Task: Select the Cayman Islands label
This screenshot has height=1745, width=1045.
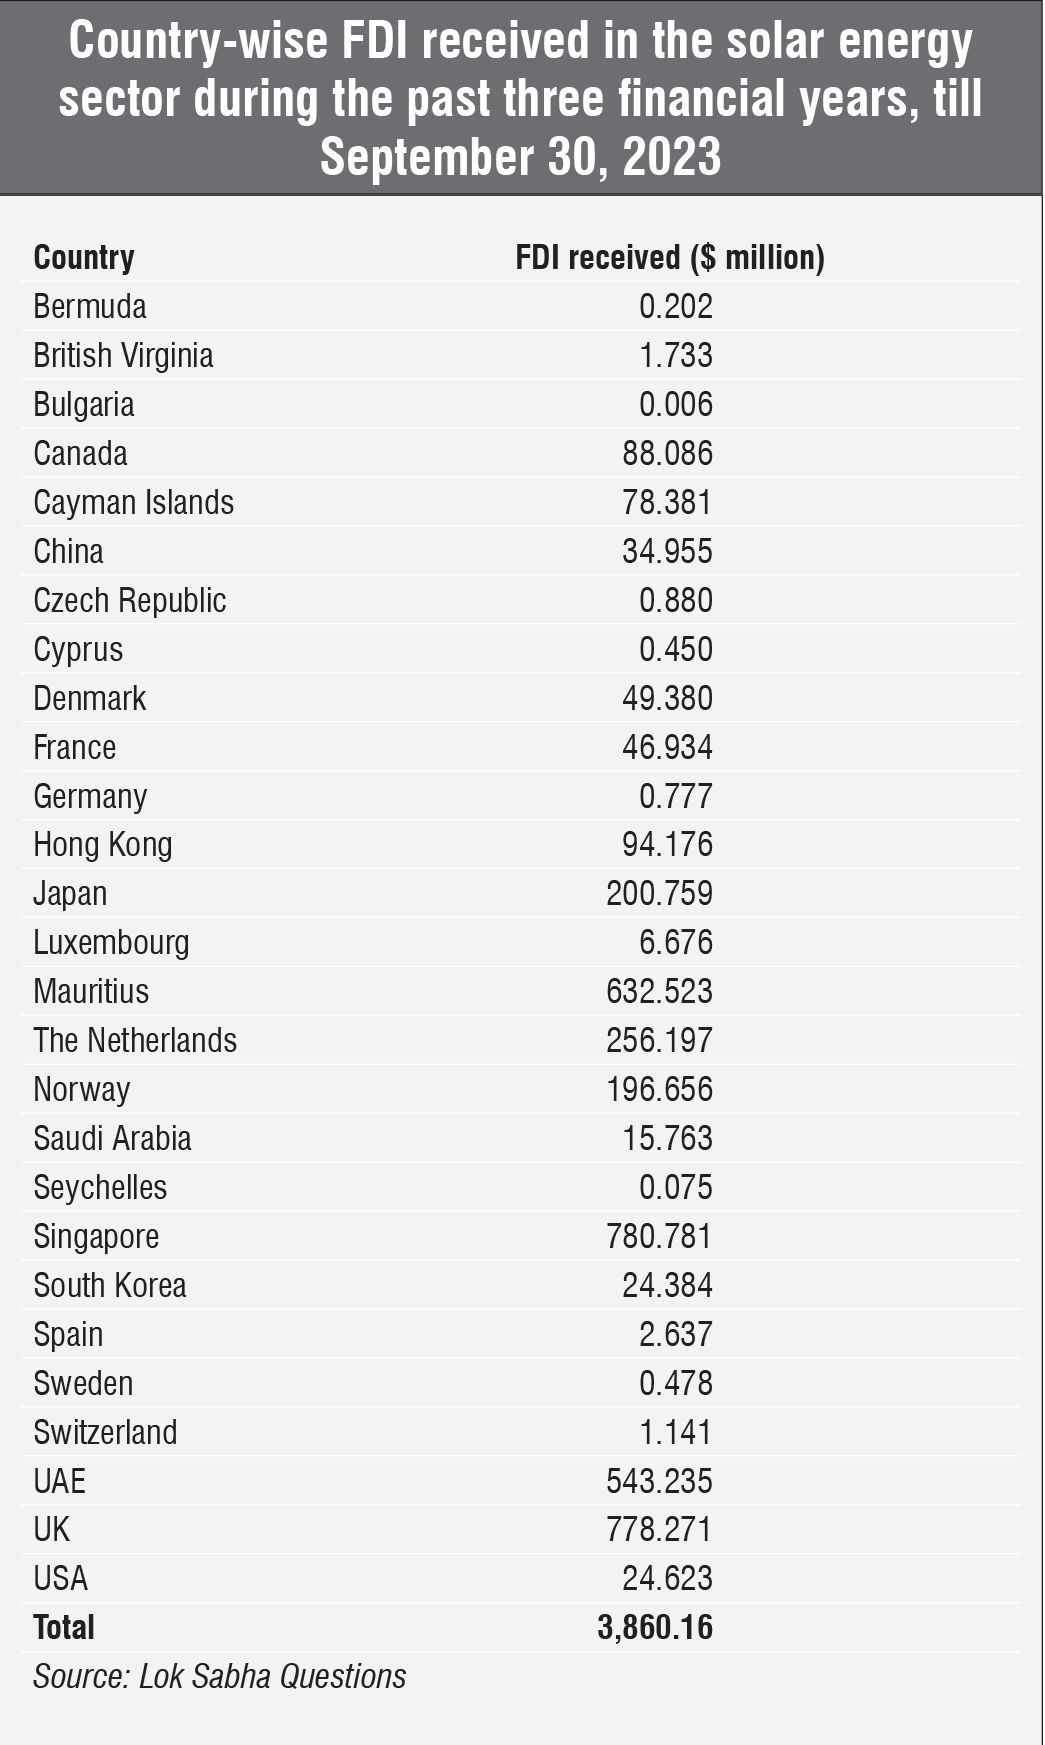Action: click(133, 503)
